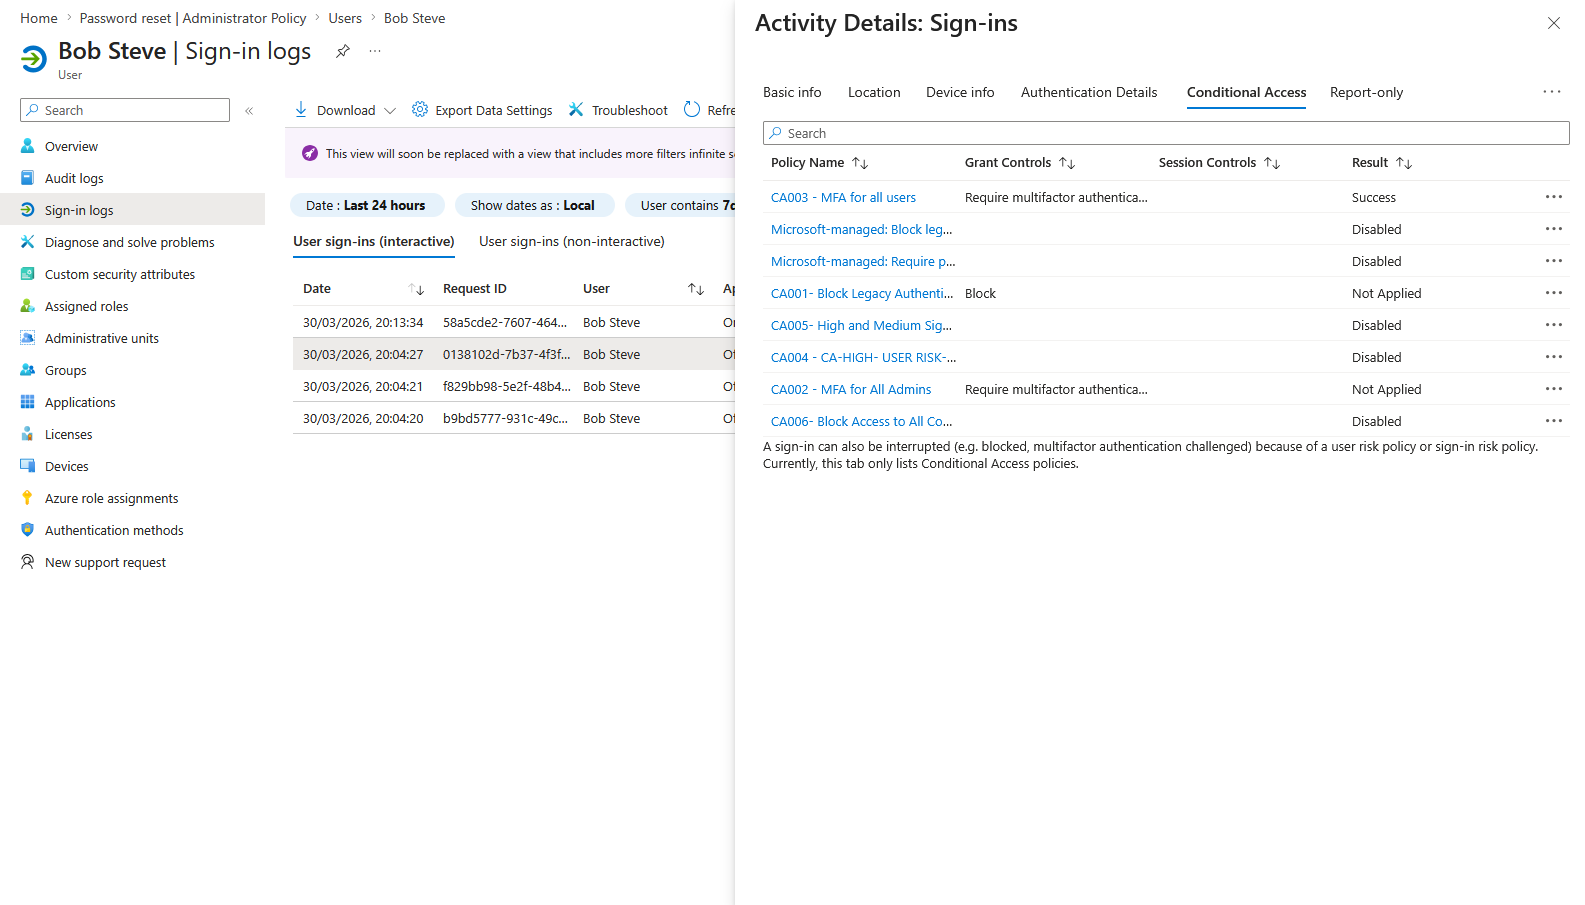Viewport: 1585px width, 905px height.
Task: Click the Troubleshoot wrench icon
Action: (x=576, y=109)
